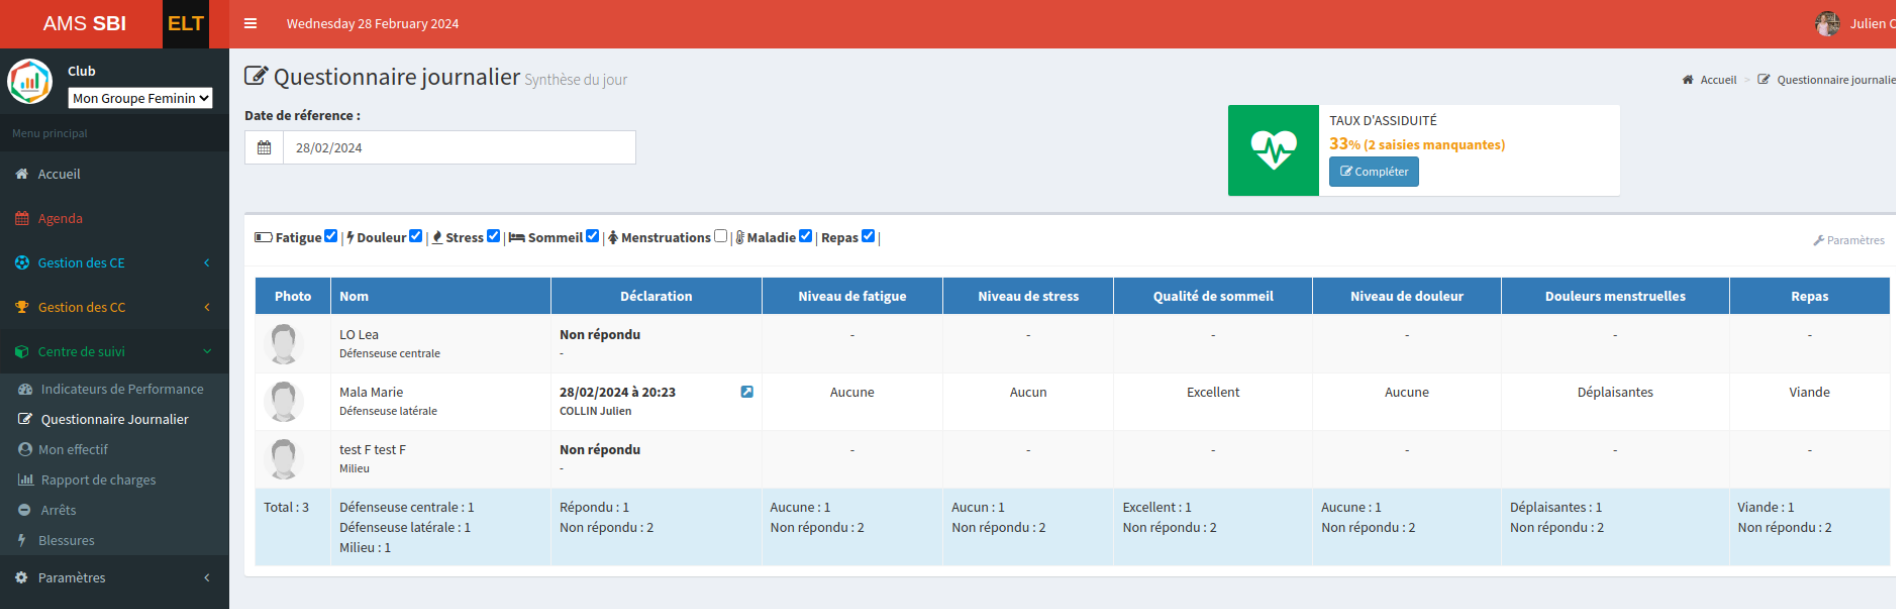Toggle sidebar with the hamburger menu icon
The image size is (1896, 609).
[x=251, y=23]
